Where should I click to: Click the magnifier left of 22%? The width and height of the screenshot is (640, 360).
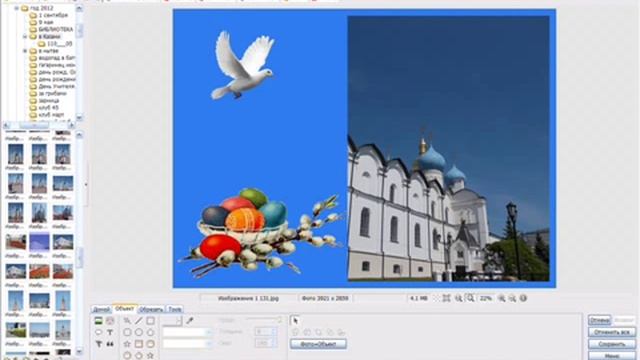point(470,298)
